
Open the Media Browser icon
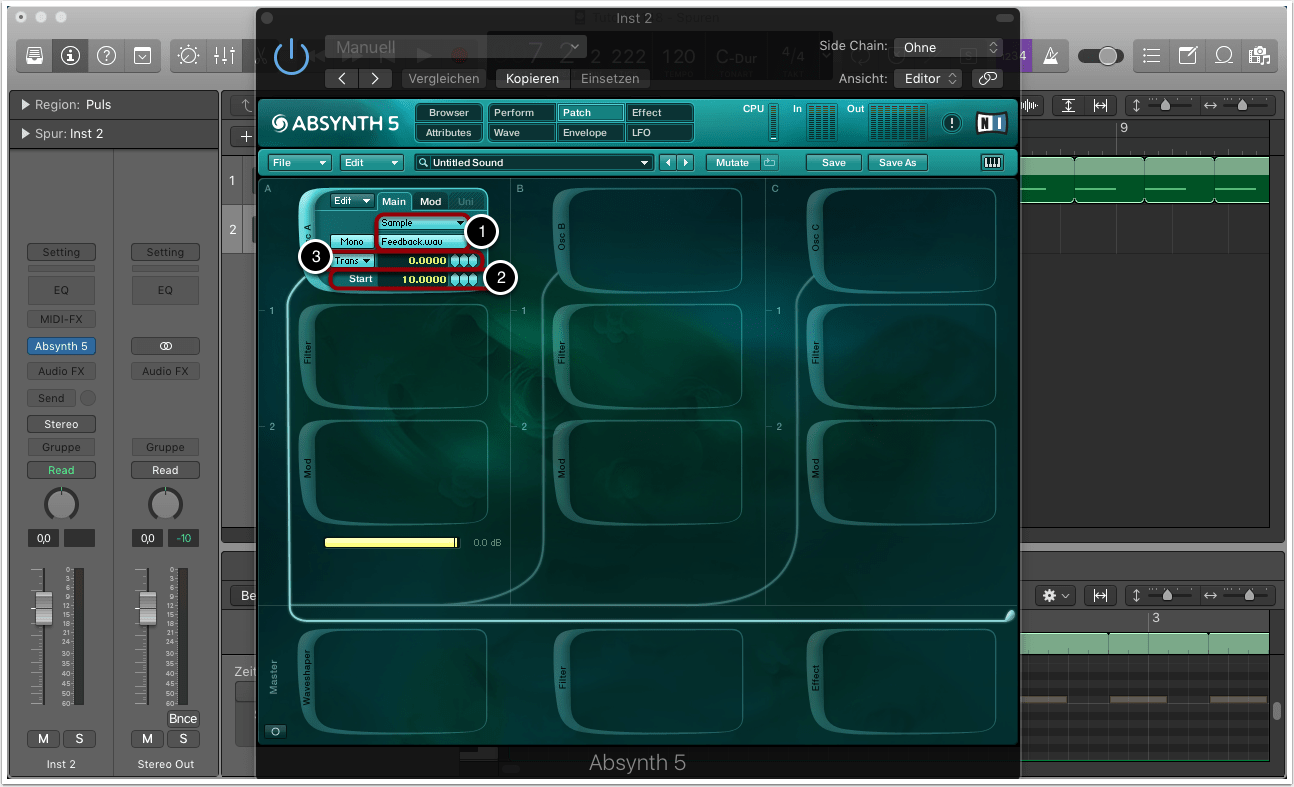tap(1260, 56)
